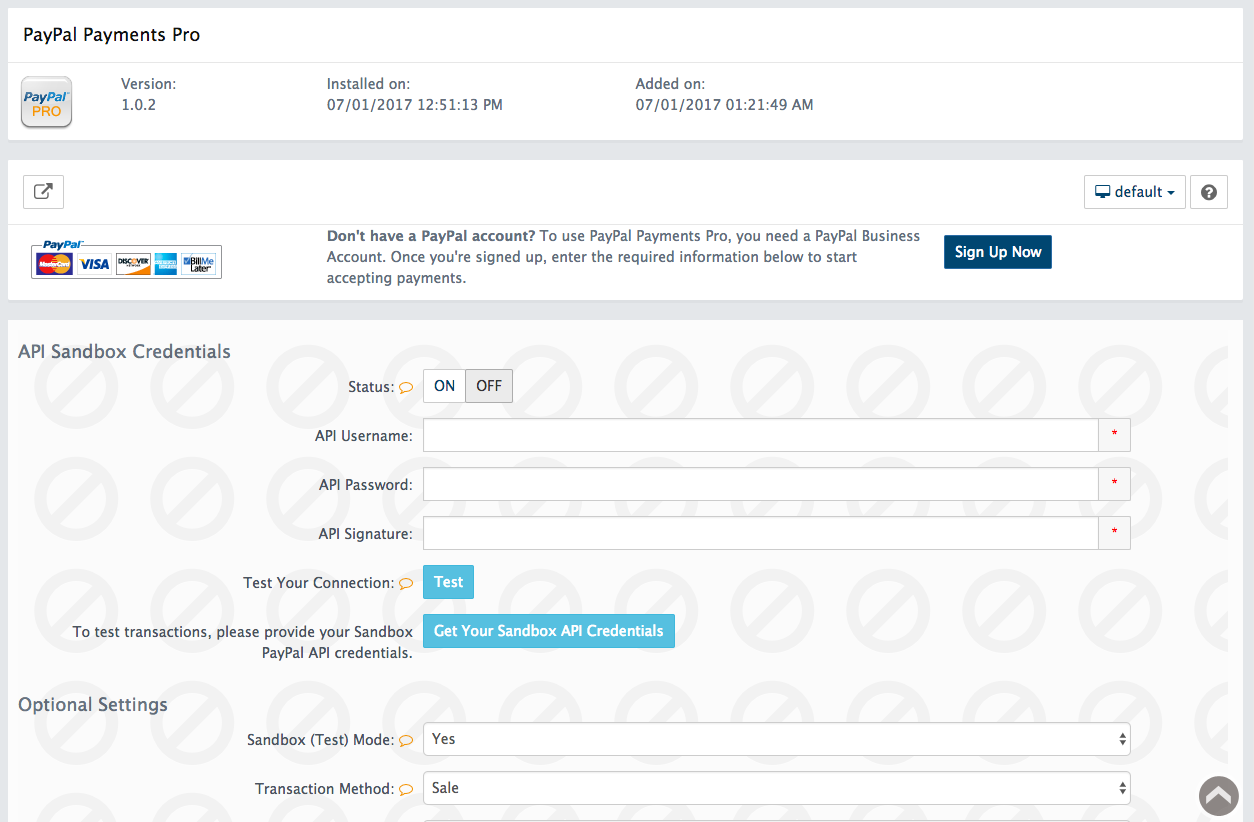Click the tooltip icon next to Test Your Connection
Viewport: 1254px width, 822px height.
pos(406,582)
